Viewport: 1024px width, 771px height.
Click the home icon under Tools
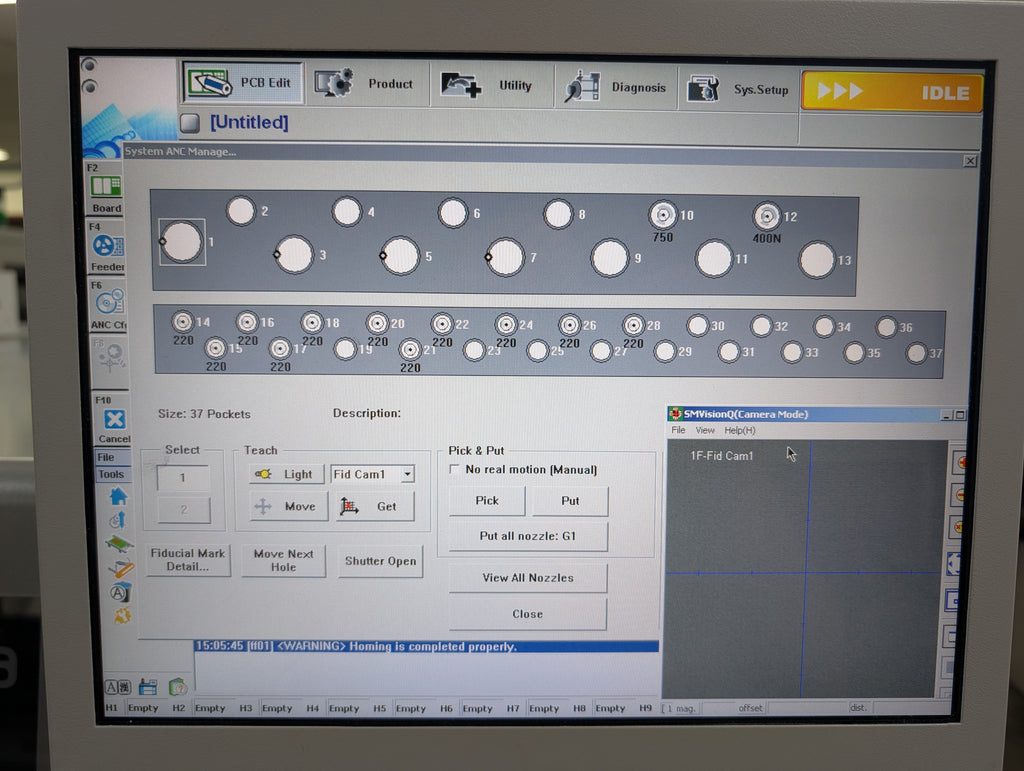118,496
